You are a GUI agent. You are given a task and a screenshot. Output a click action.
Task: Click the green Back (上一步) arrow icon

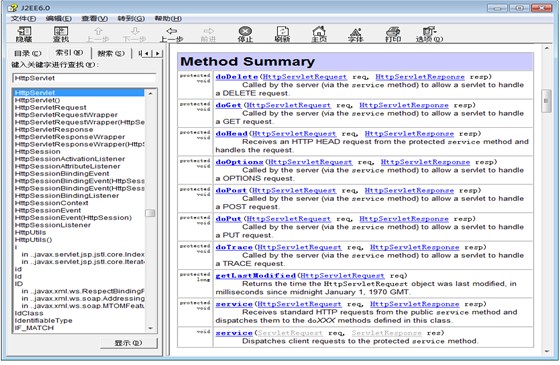point(171,35)
